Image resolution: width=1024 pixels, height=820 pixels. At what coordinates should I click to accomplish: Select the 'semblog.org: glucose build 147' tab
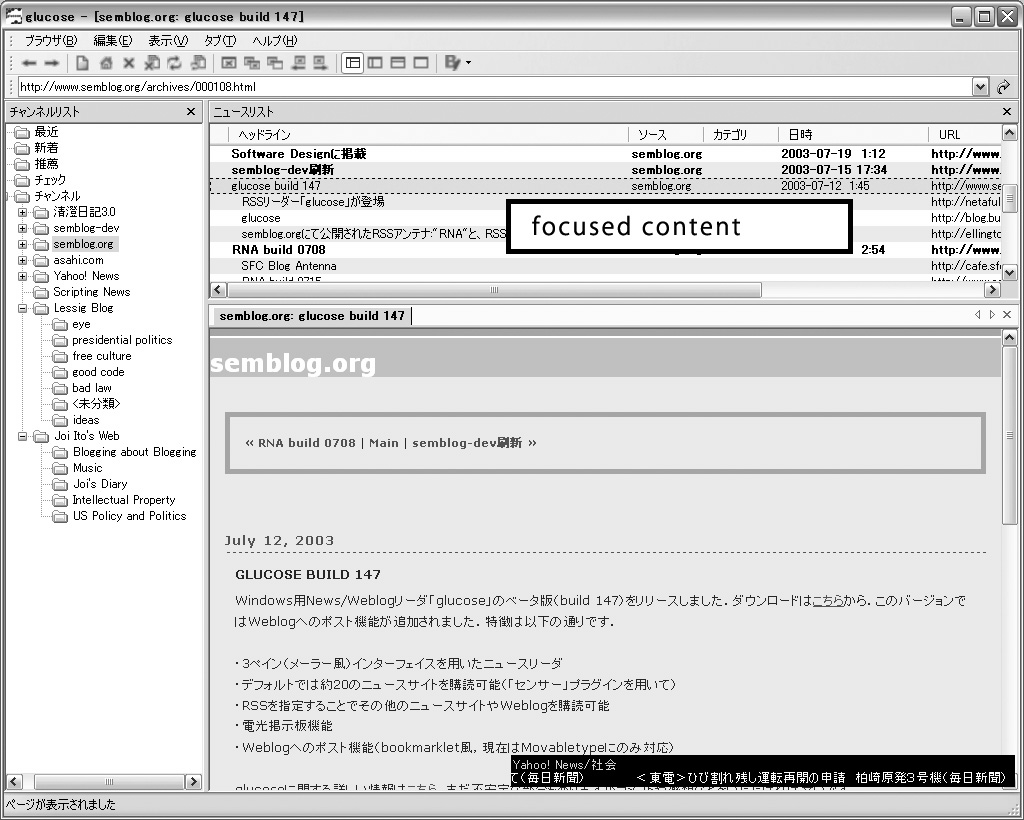click(x=311, y=316)
